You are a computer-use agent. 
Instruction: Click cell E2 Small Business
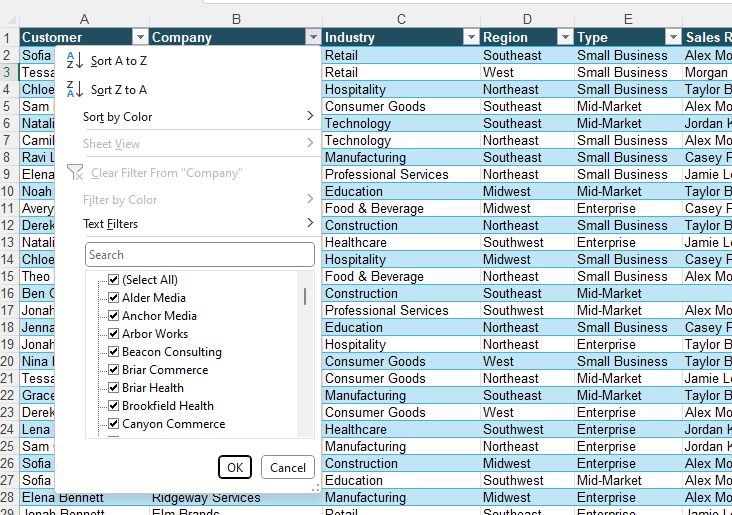click(x=628, y=55)
